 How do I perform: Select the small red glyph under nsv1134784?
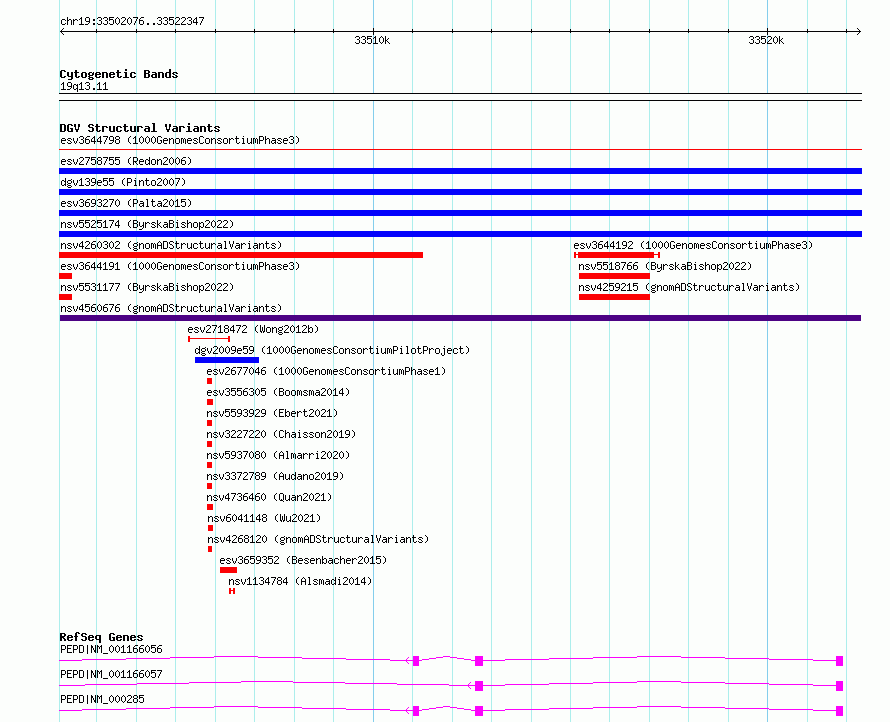coord(232,591)
